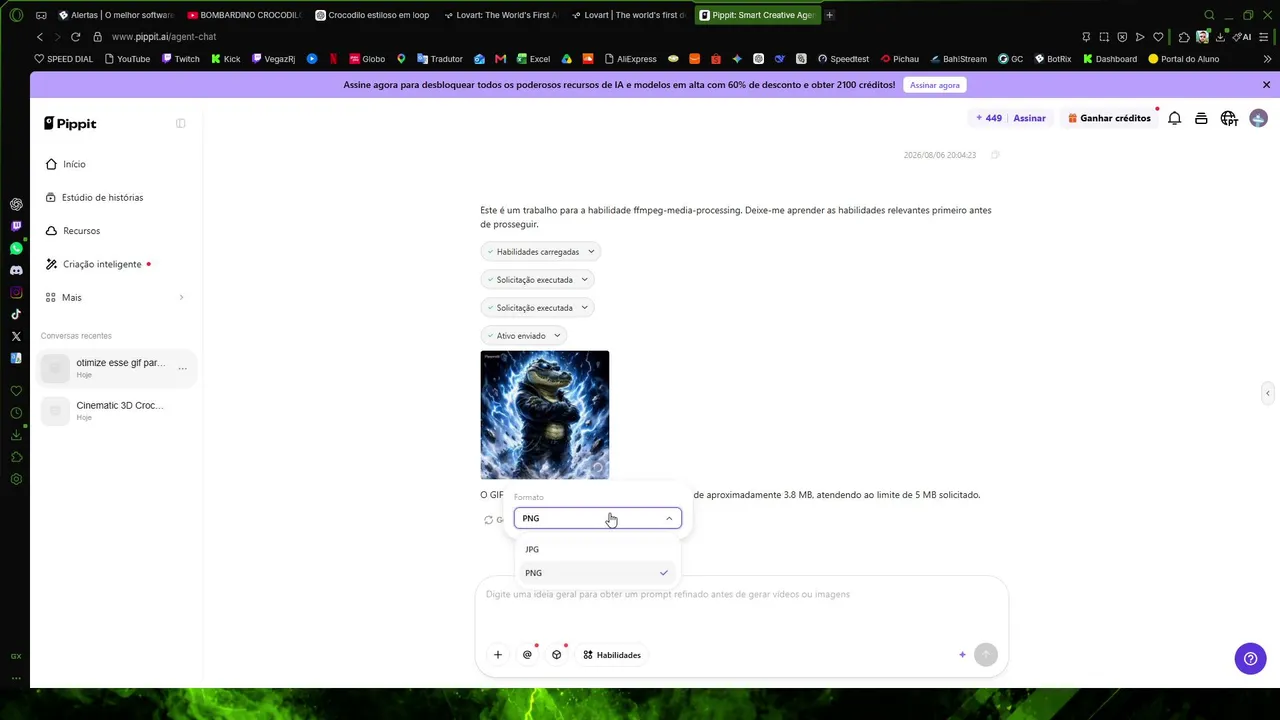Collapse the Pippit sidebar panel icon
The width and height of the screenshot is (1280, 720).
point(181,124)
